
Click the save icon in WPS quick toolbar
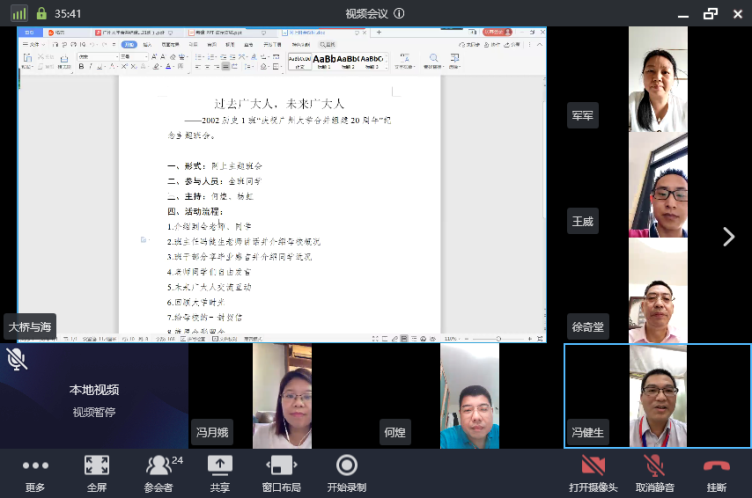coord(55,44)
